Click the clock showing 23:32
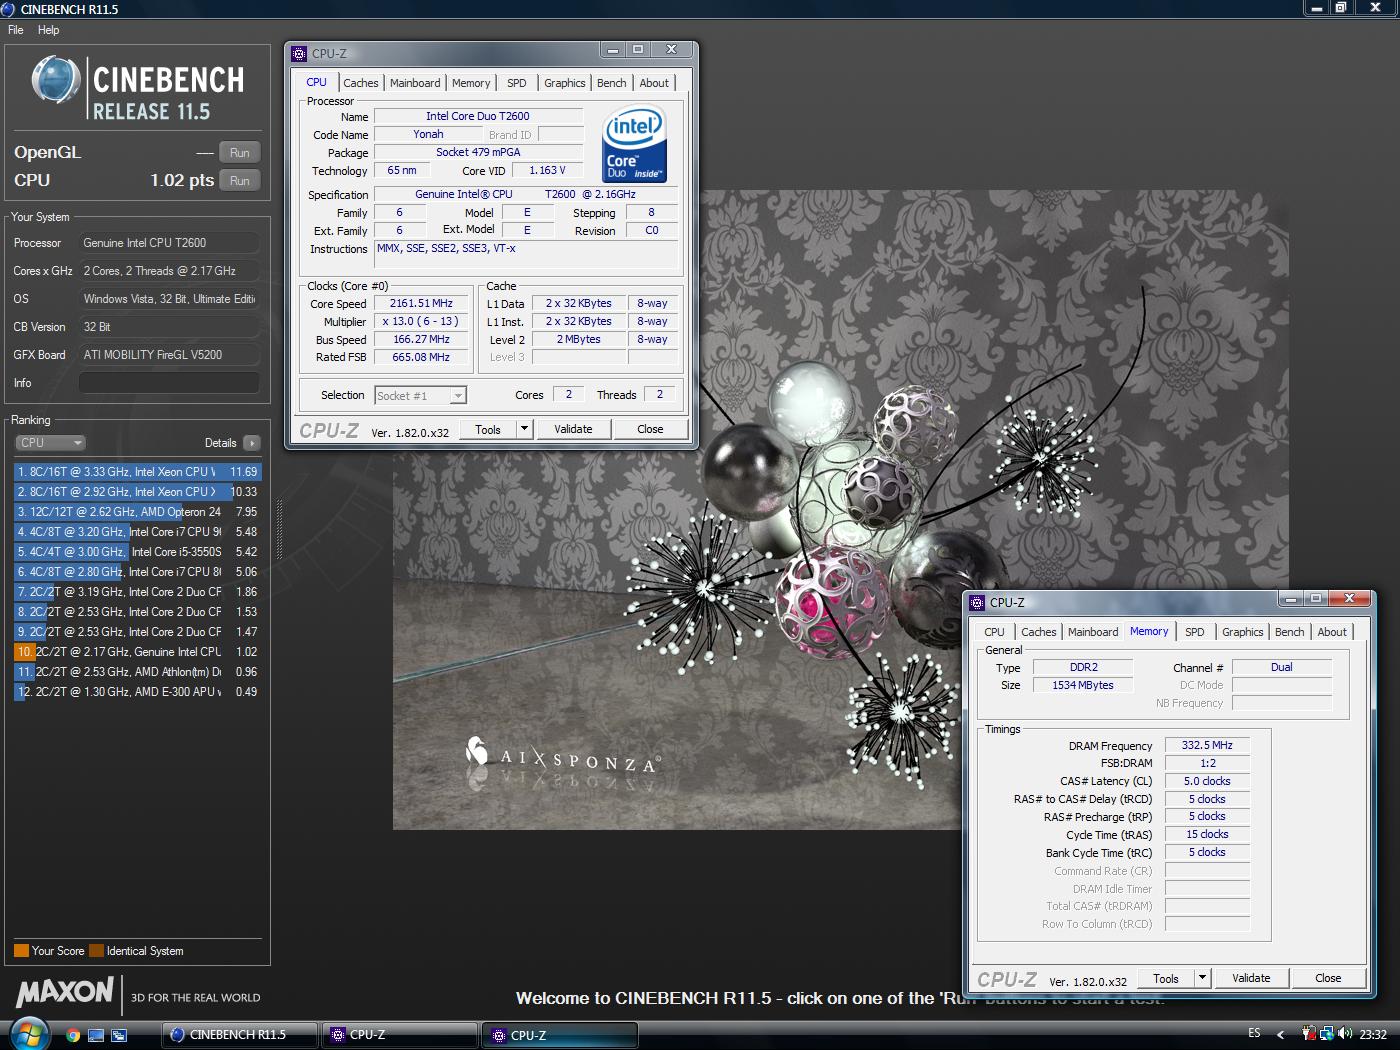The image size is (1400, 1050). 1373,1034
